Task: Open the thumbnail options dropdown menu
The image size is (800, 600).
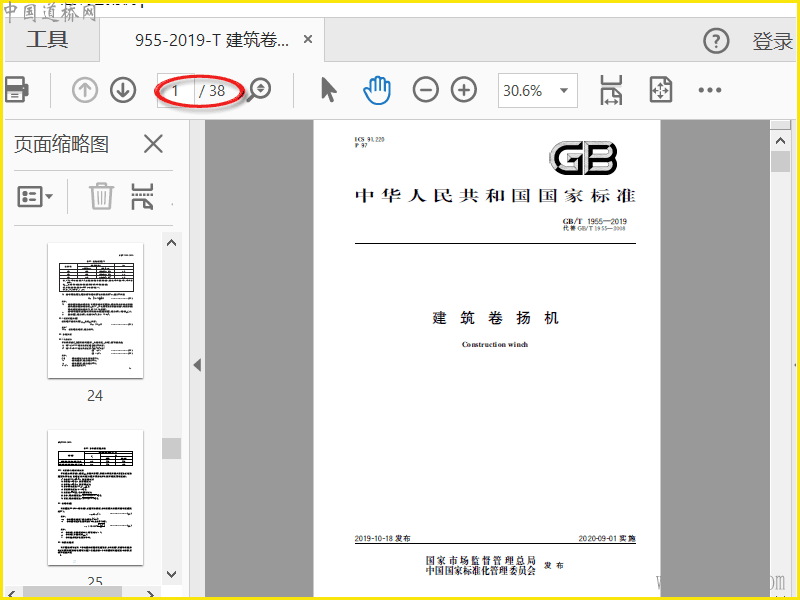Action: [35, 196]
